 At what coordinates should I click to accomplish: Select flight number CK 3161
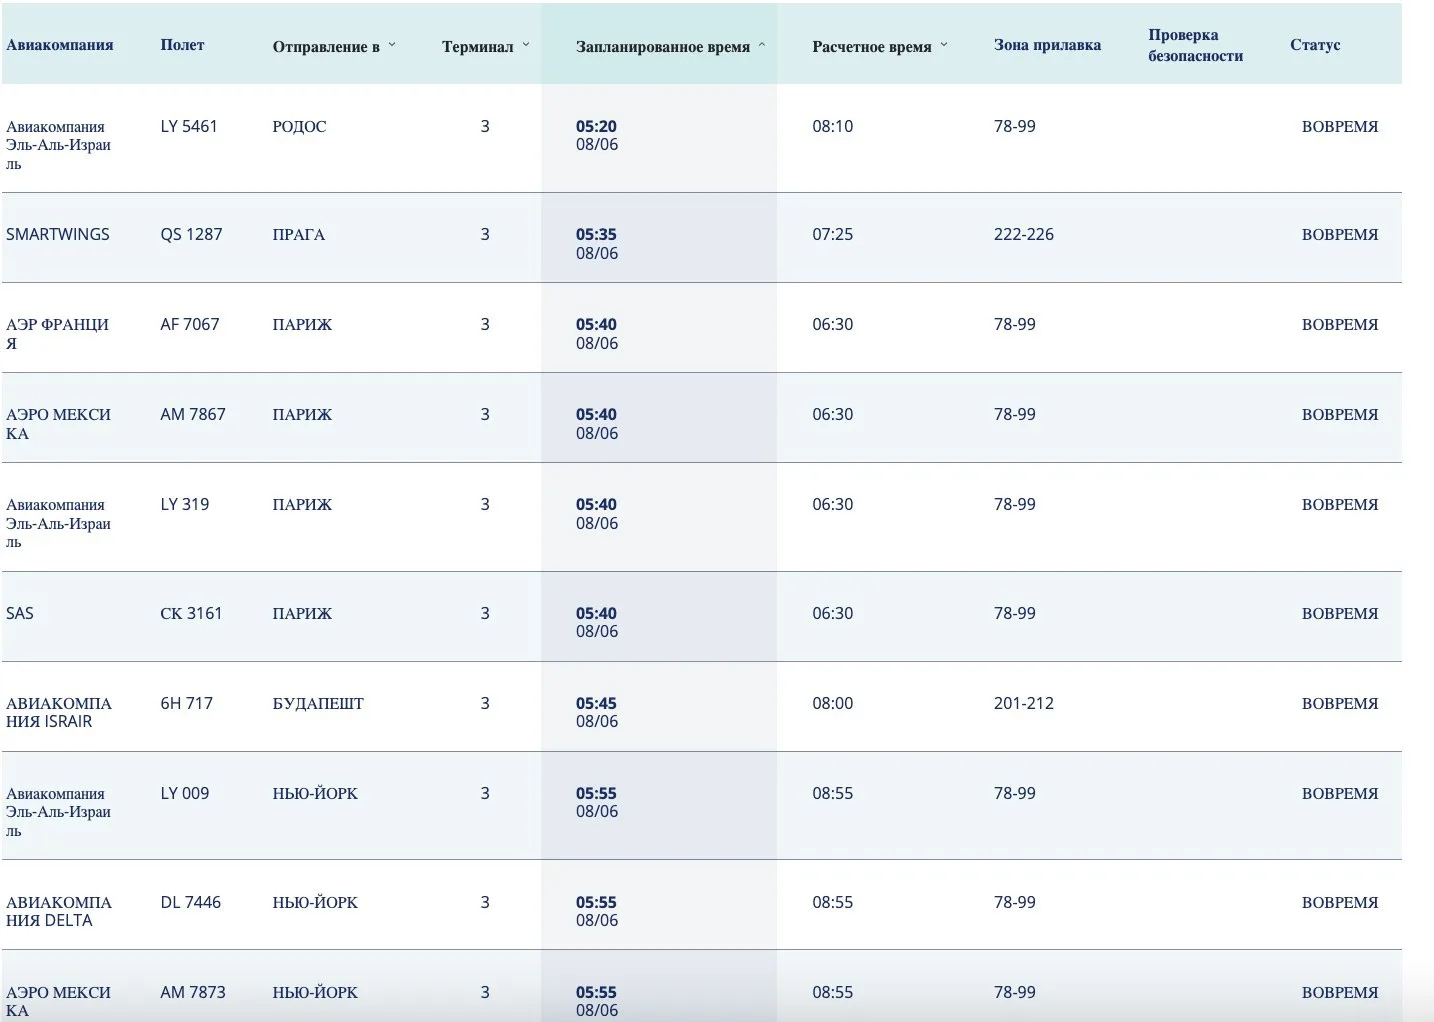tap(191, 613)
